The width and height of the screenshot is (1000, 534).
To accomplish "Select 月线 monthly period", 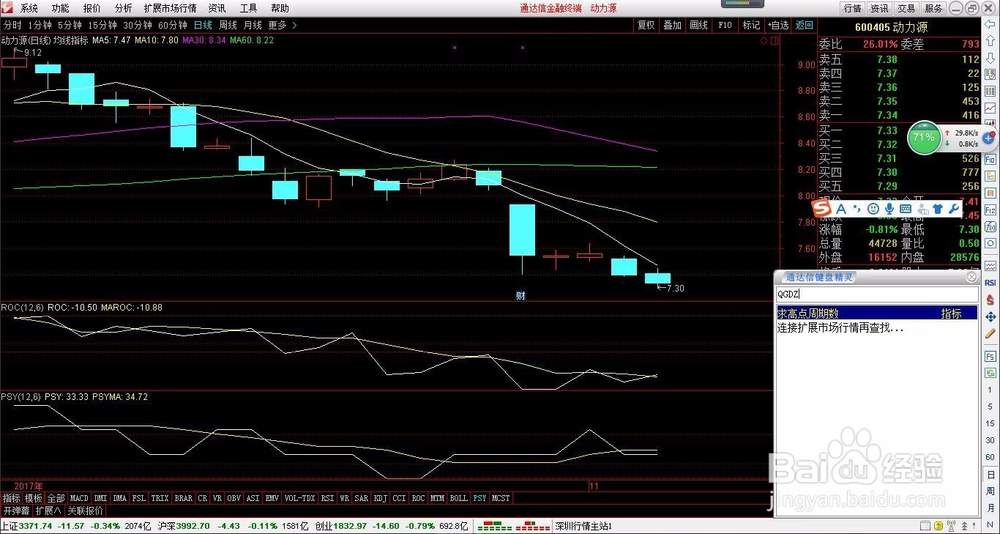I will (x=253, y=26).
